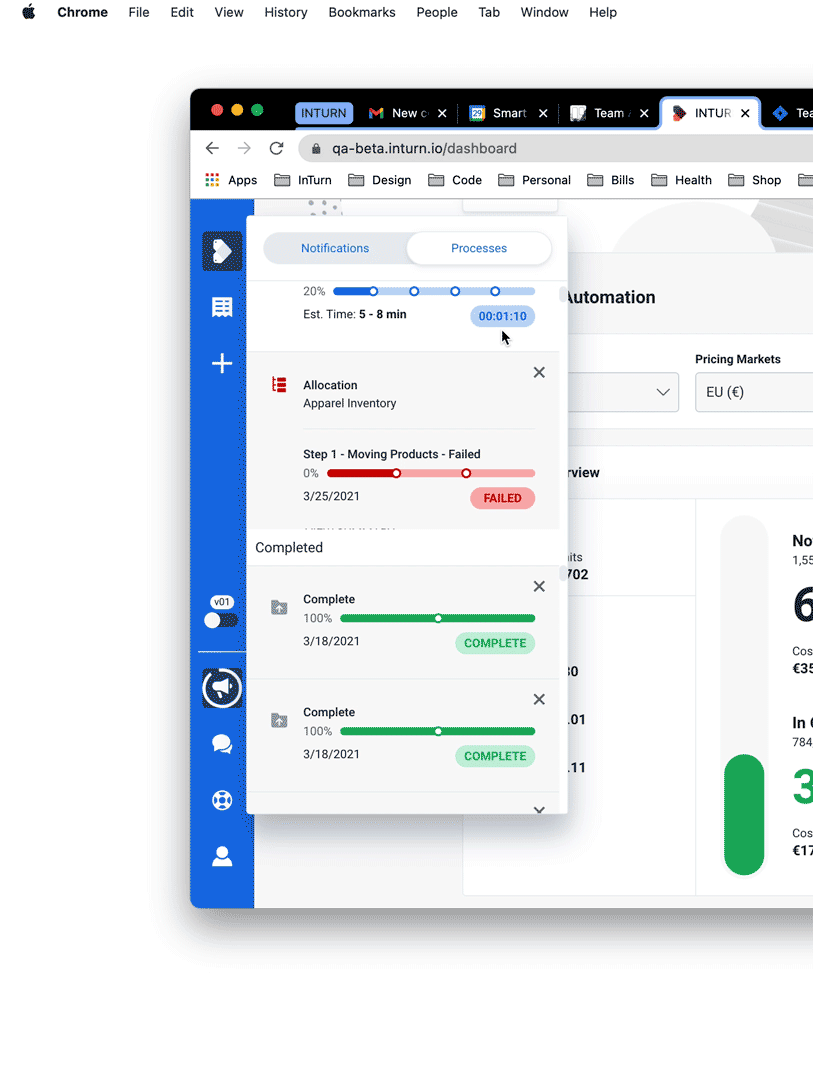Click the highlighted arrow icon atop sidebar
This screenshot has width=813, height=1080.
[221, 251]
